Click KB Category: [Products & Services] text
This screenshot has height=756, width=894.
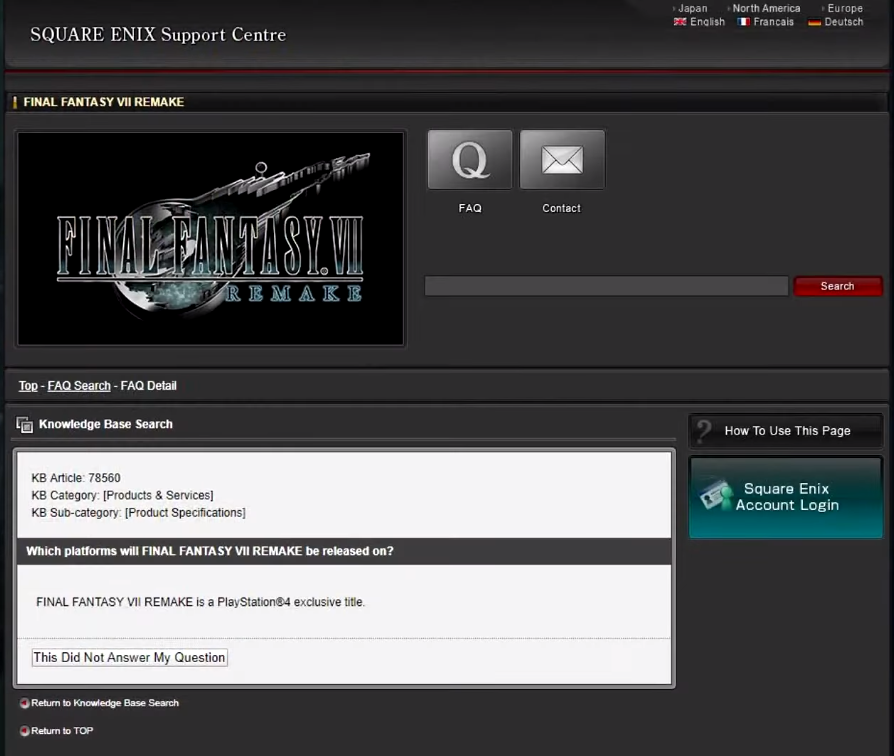click(122, 495)
